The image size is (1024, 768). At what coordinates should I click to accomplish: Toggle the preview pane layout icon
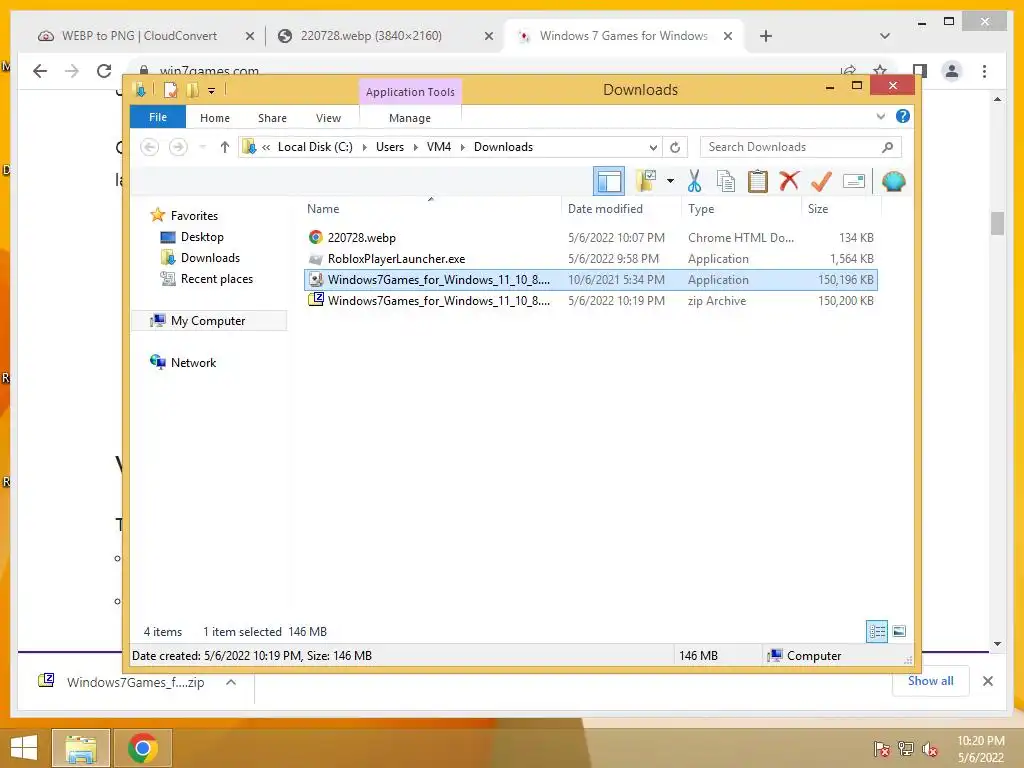(609, 181)
